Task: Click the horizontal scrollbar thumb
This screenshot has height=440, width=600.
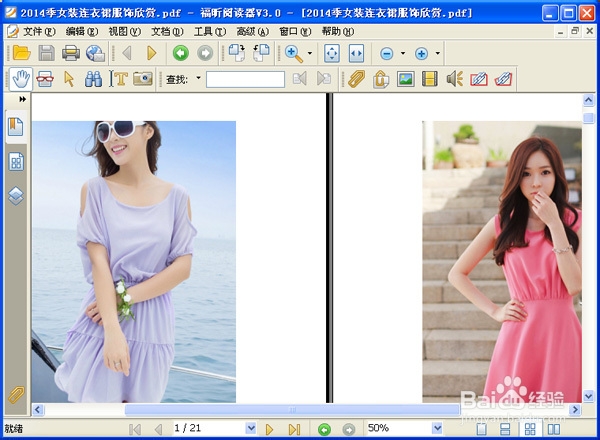Action: point(292,410)
